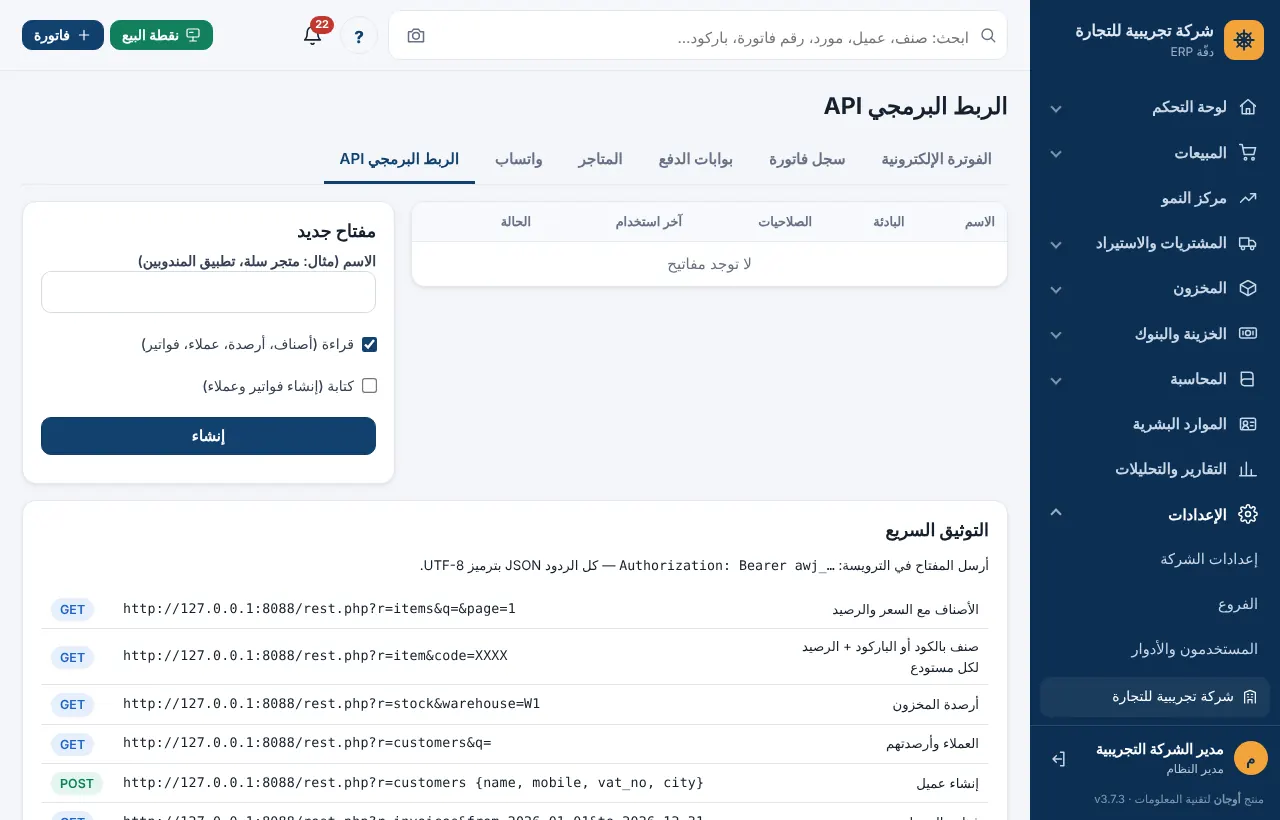Click the شركة تجريبية للتجارة company switcher
The width and height of the screenshot is (1280, 820).
pyautogui.click(x=1155, y=697)
